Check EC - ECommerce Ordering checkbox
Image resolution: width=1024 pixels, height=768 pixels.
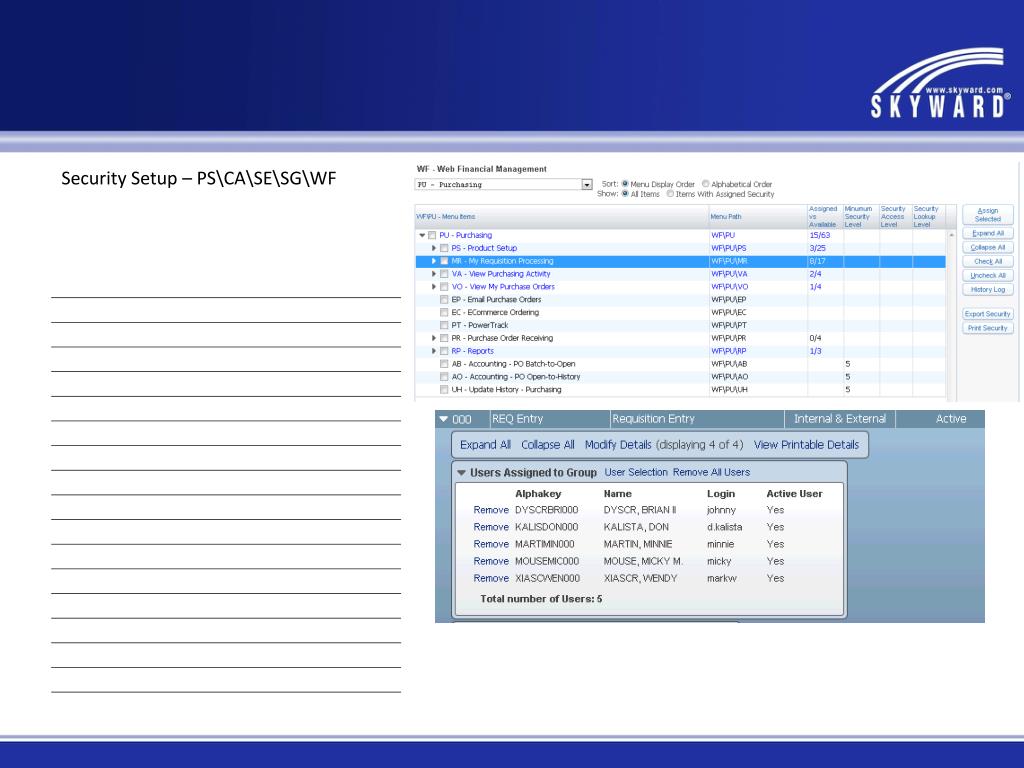coord(444,313)
